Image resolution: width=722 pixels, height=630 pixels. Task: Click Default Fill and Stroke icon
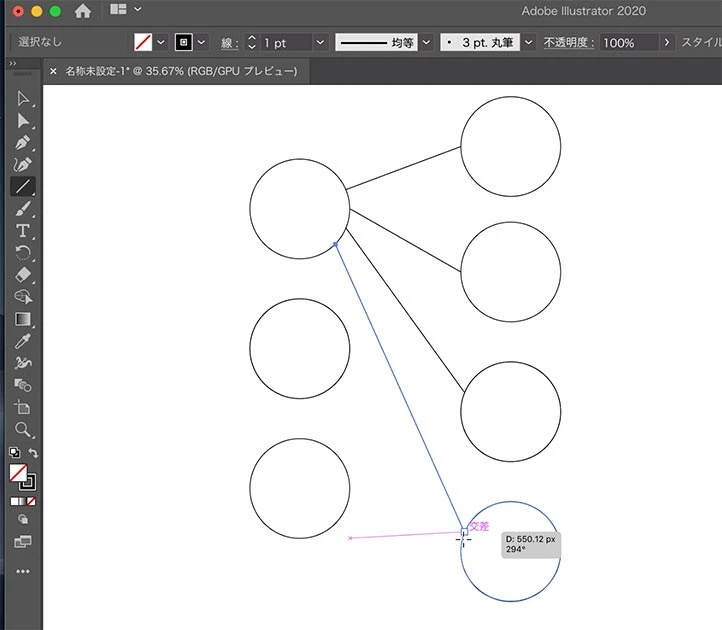click(x=14, y=452)
